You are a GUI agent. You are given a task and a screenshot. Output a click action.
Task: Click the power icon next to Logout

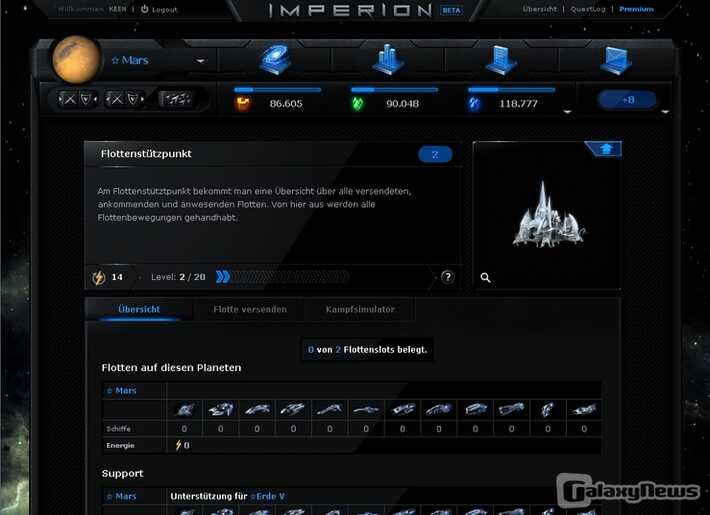point(144,9)
